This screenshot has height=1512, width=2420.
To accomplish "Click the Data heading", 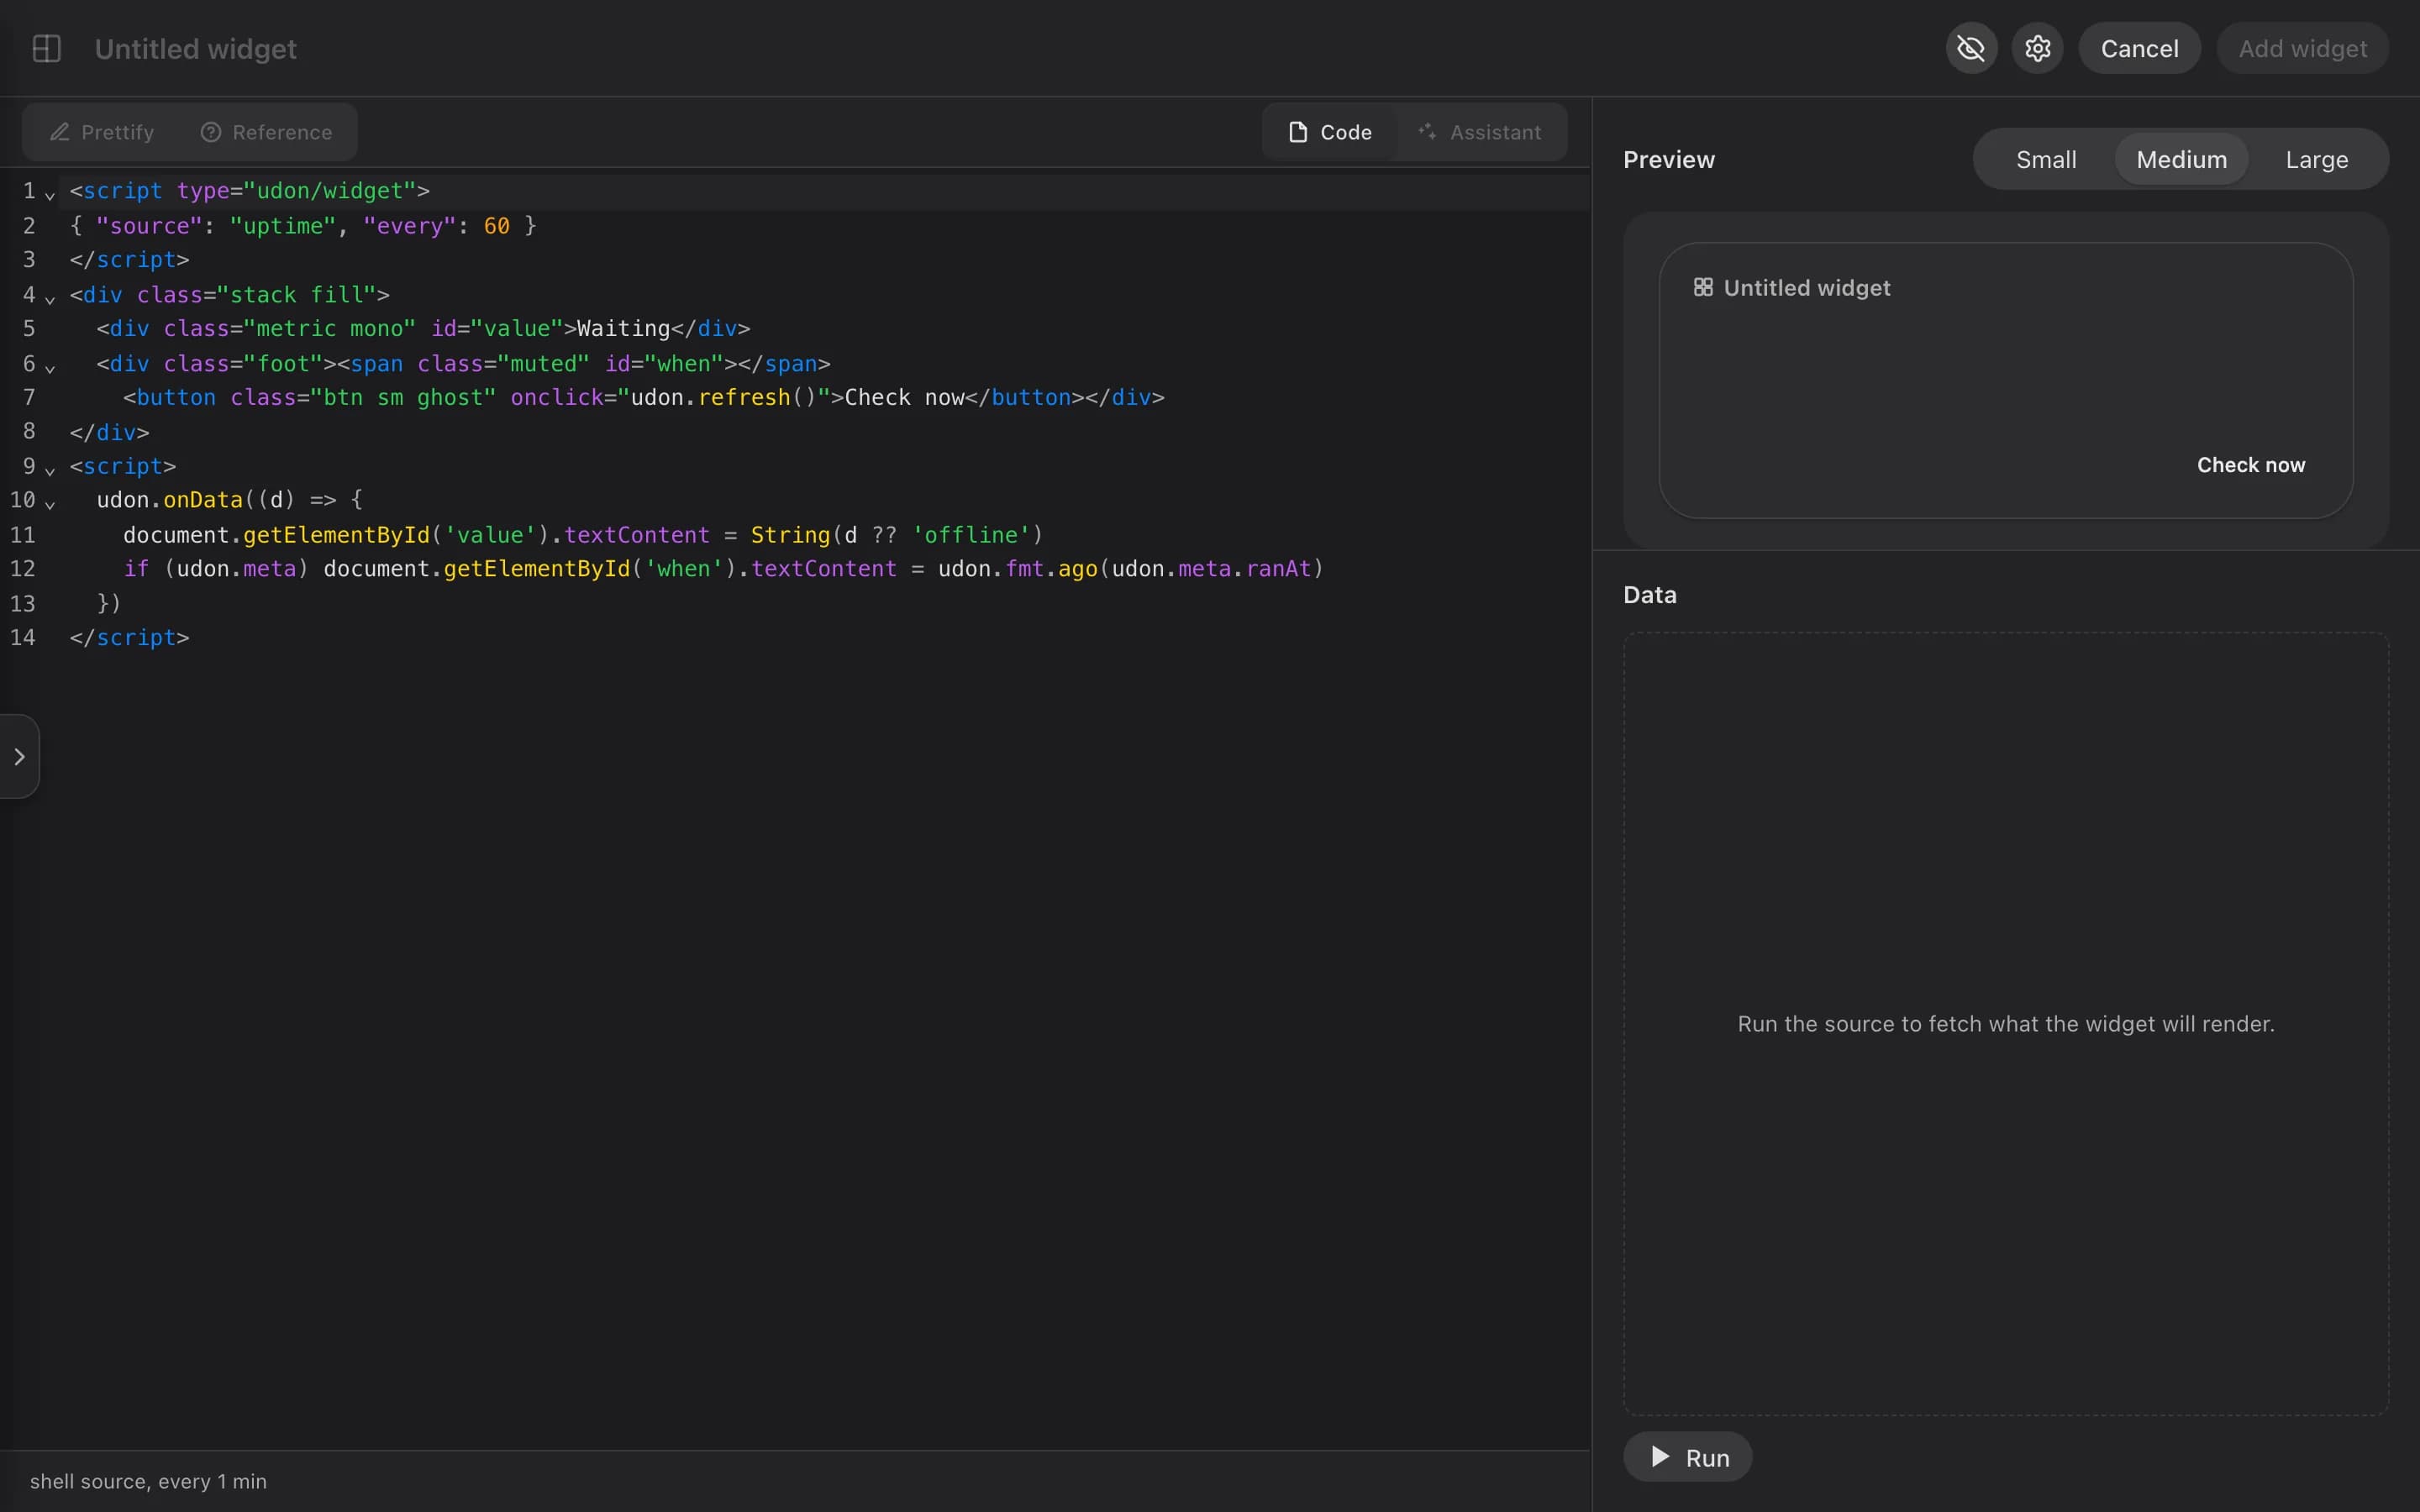I will click(x=1650, y=595).
